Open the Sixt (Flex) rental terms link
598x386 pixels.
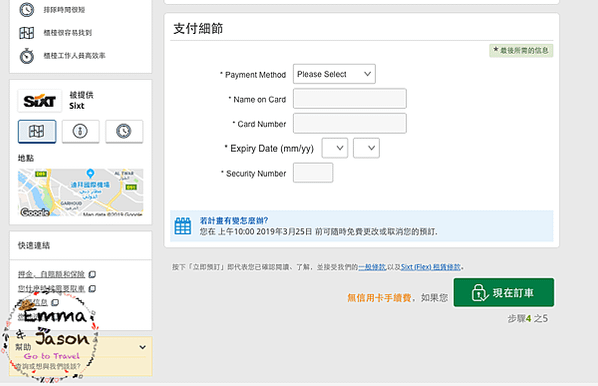pos(431,267)
